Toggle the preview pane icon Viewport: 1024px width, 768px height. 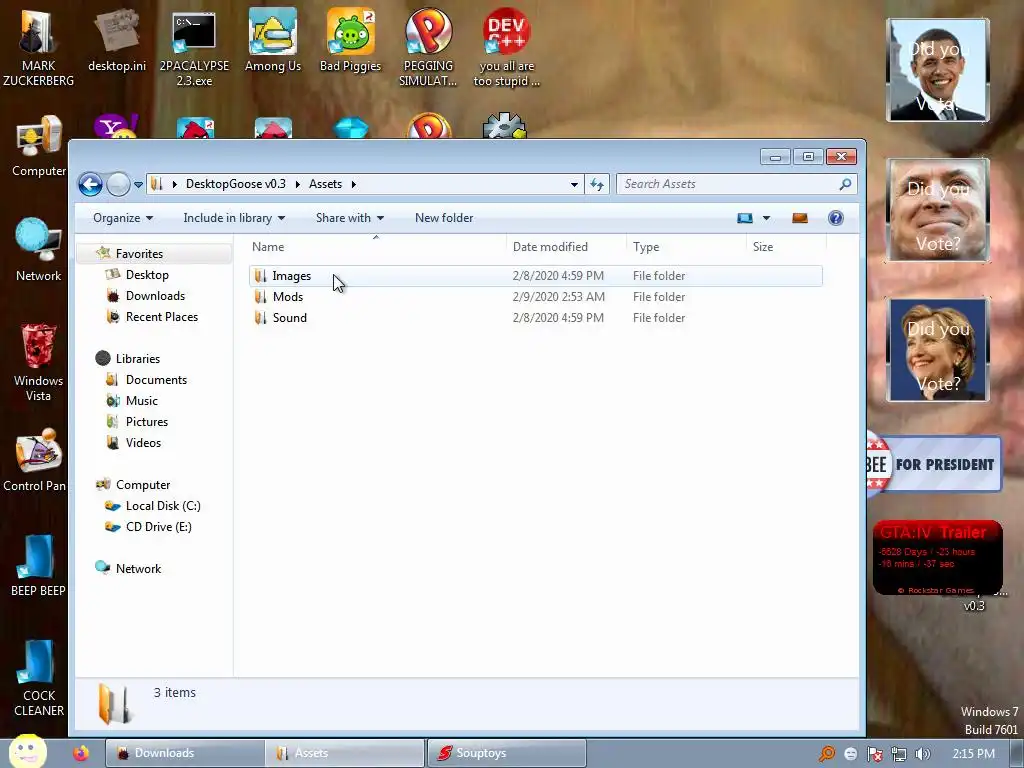(800, 218)
